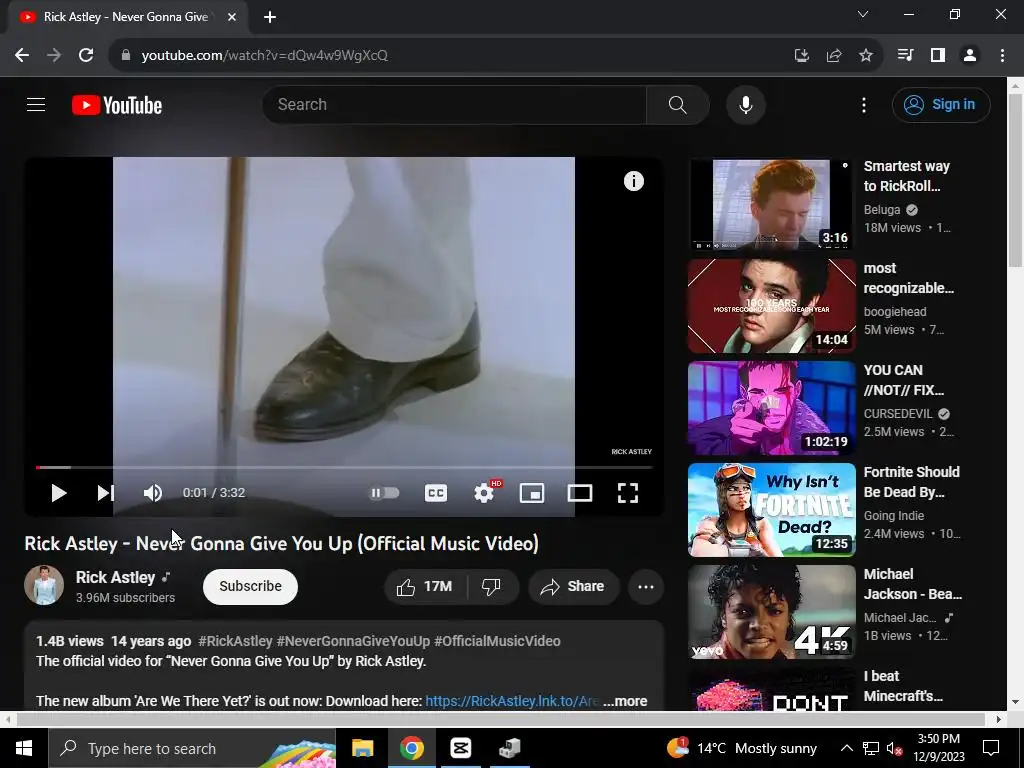The width and height of the screenshot is (1024, 768).
Task: Open the YouTube guide hamburger menu
Action: pos(36,104)
